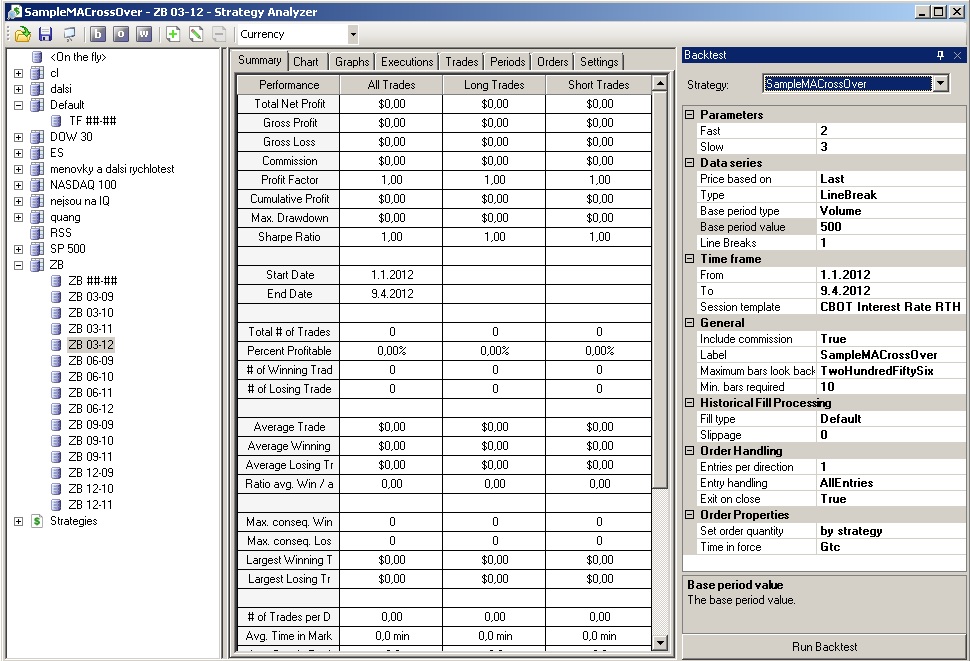Click the Long Trades column header
This screenshot has height=661, width=970.
pyautogui.click(x=494, y=85)
